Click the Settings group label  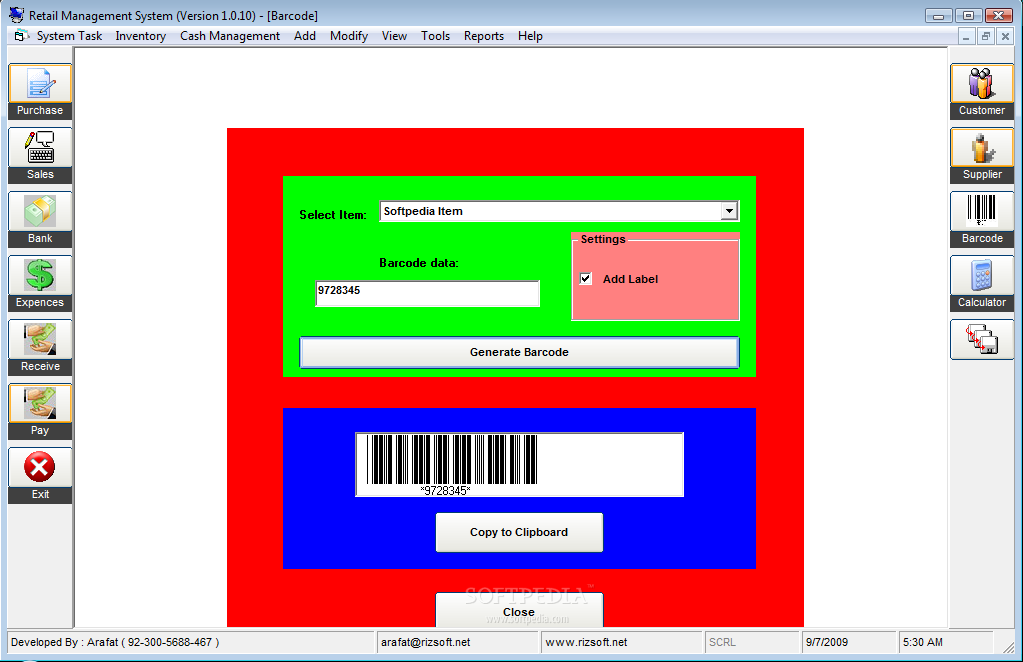[603, 239]
